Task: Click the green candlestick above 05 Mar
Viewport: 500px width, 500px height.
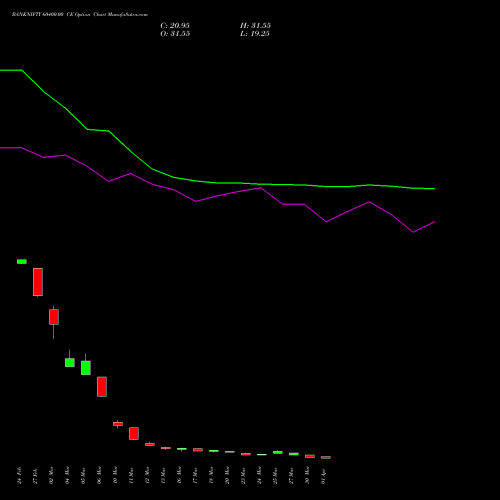Action: point(86,368)
